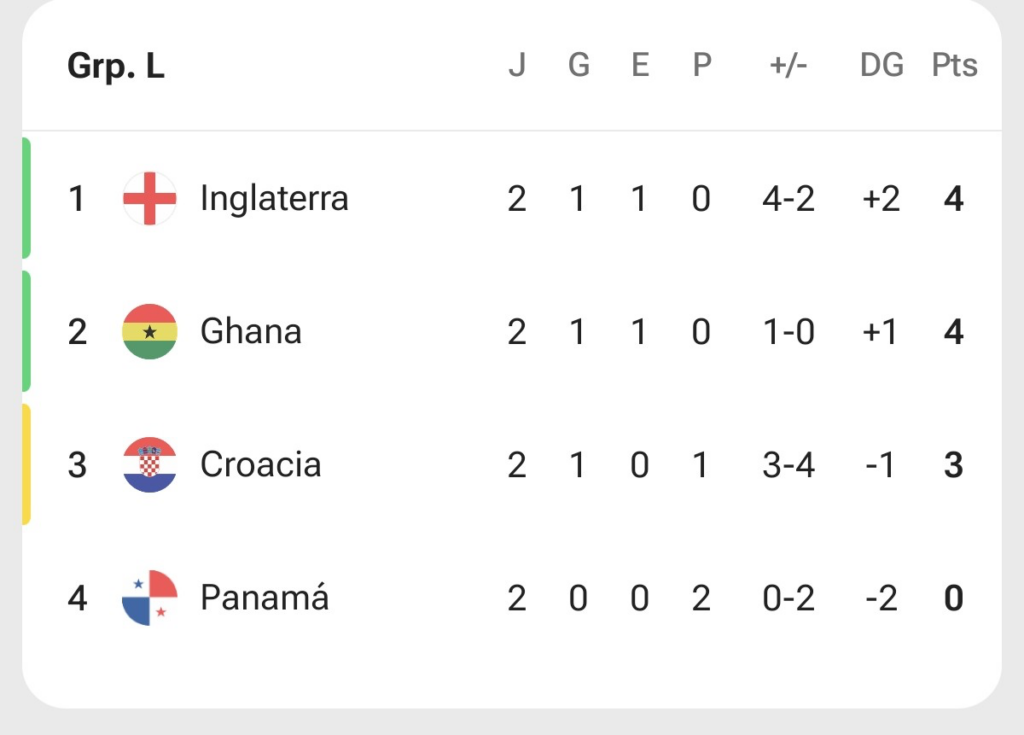Click the green qualification marker beside Inglaterra
This screenshot has width=1024, height=735.
point(26,198)
